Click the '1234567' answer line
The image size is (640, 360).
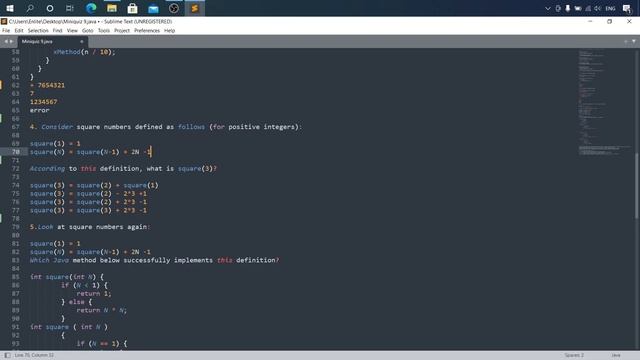tap(44, 102)
